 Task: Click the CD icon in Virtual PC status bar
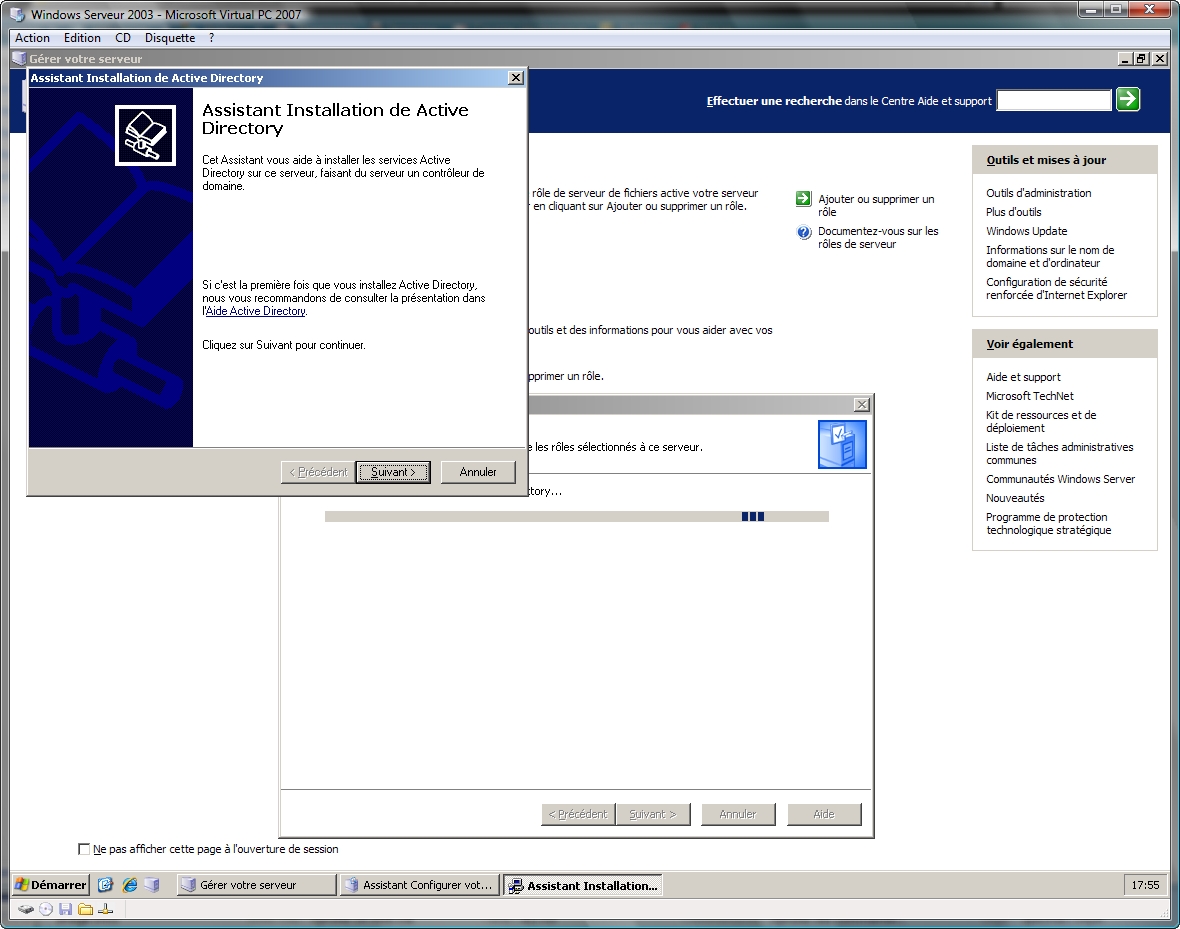46,909
